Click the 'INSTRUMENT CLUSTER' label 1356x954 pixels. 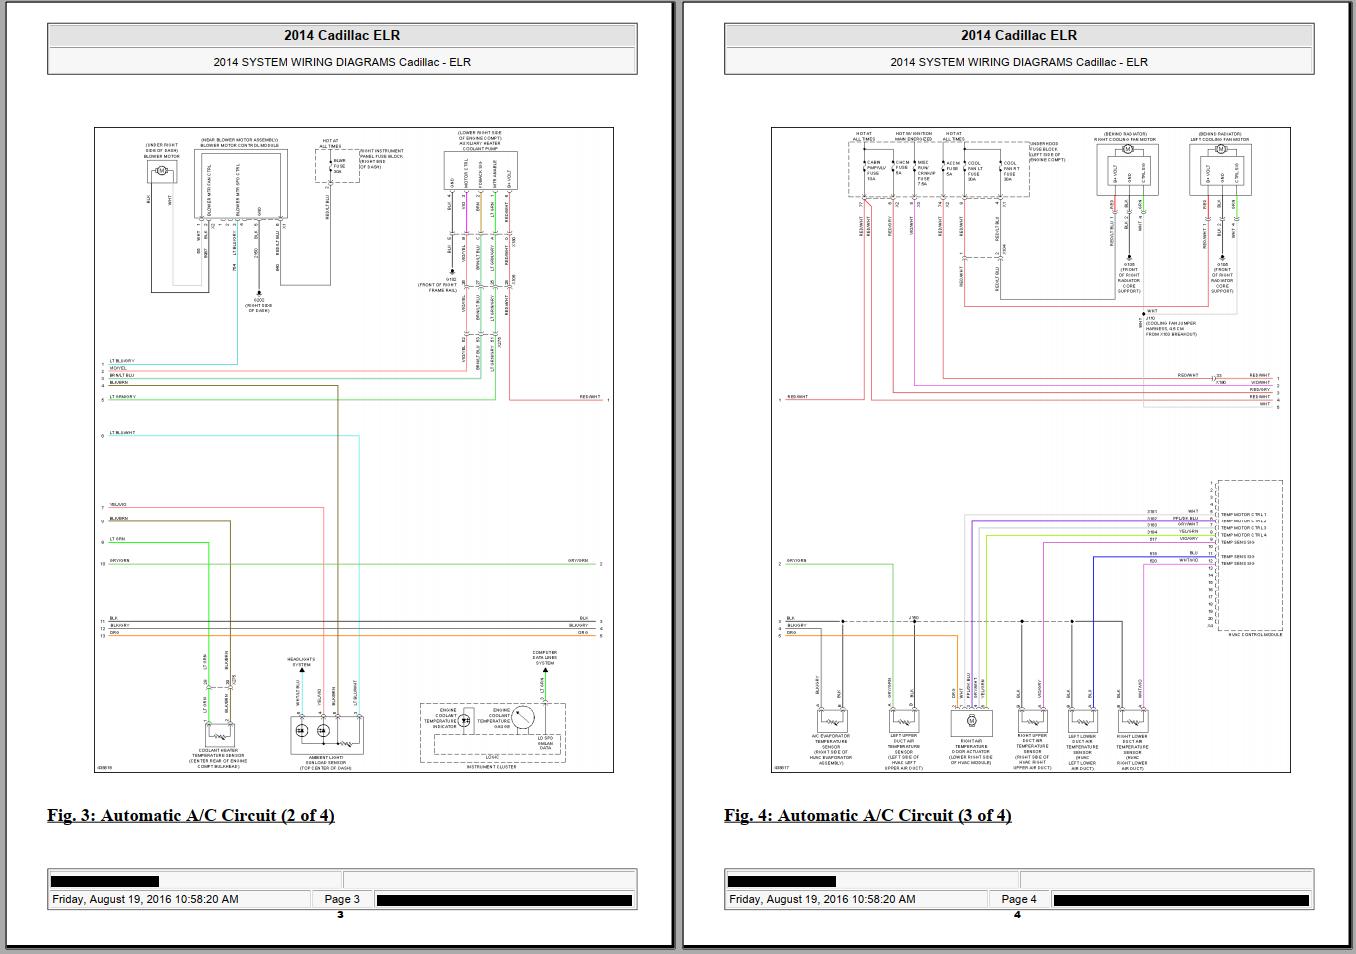pyautogui.click(x=494, y=767)
